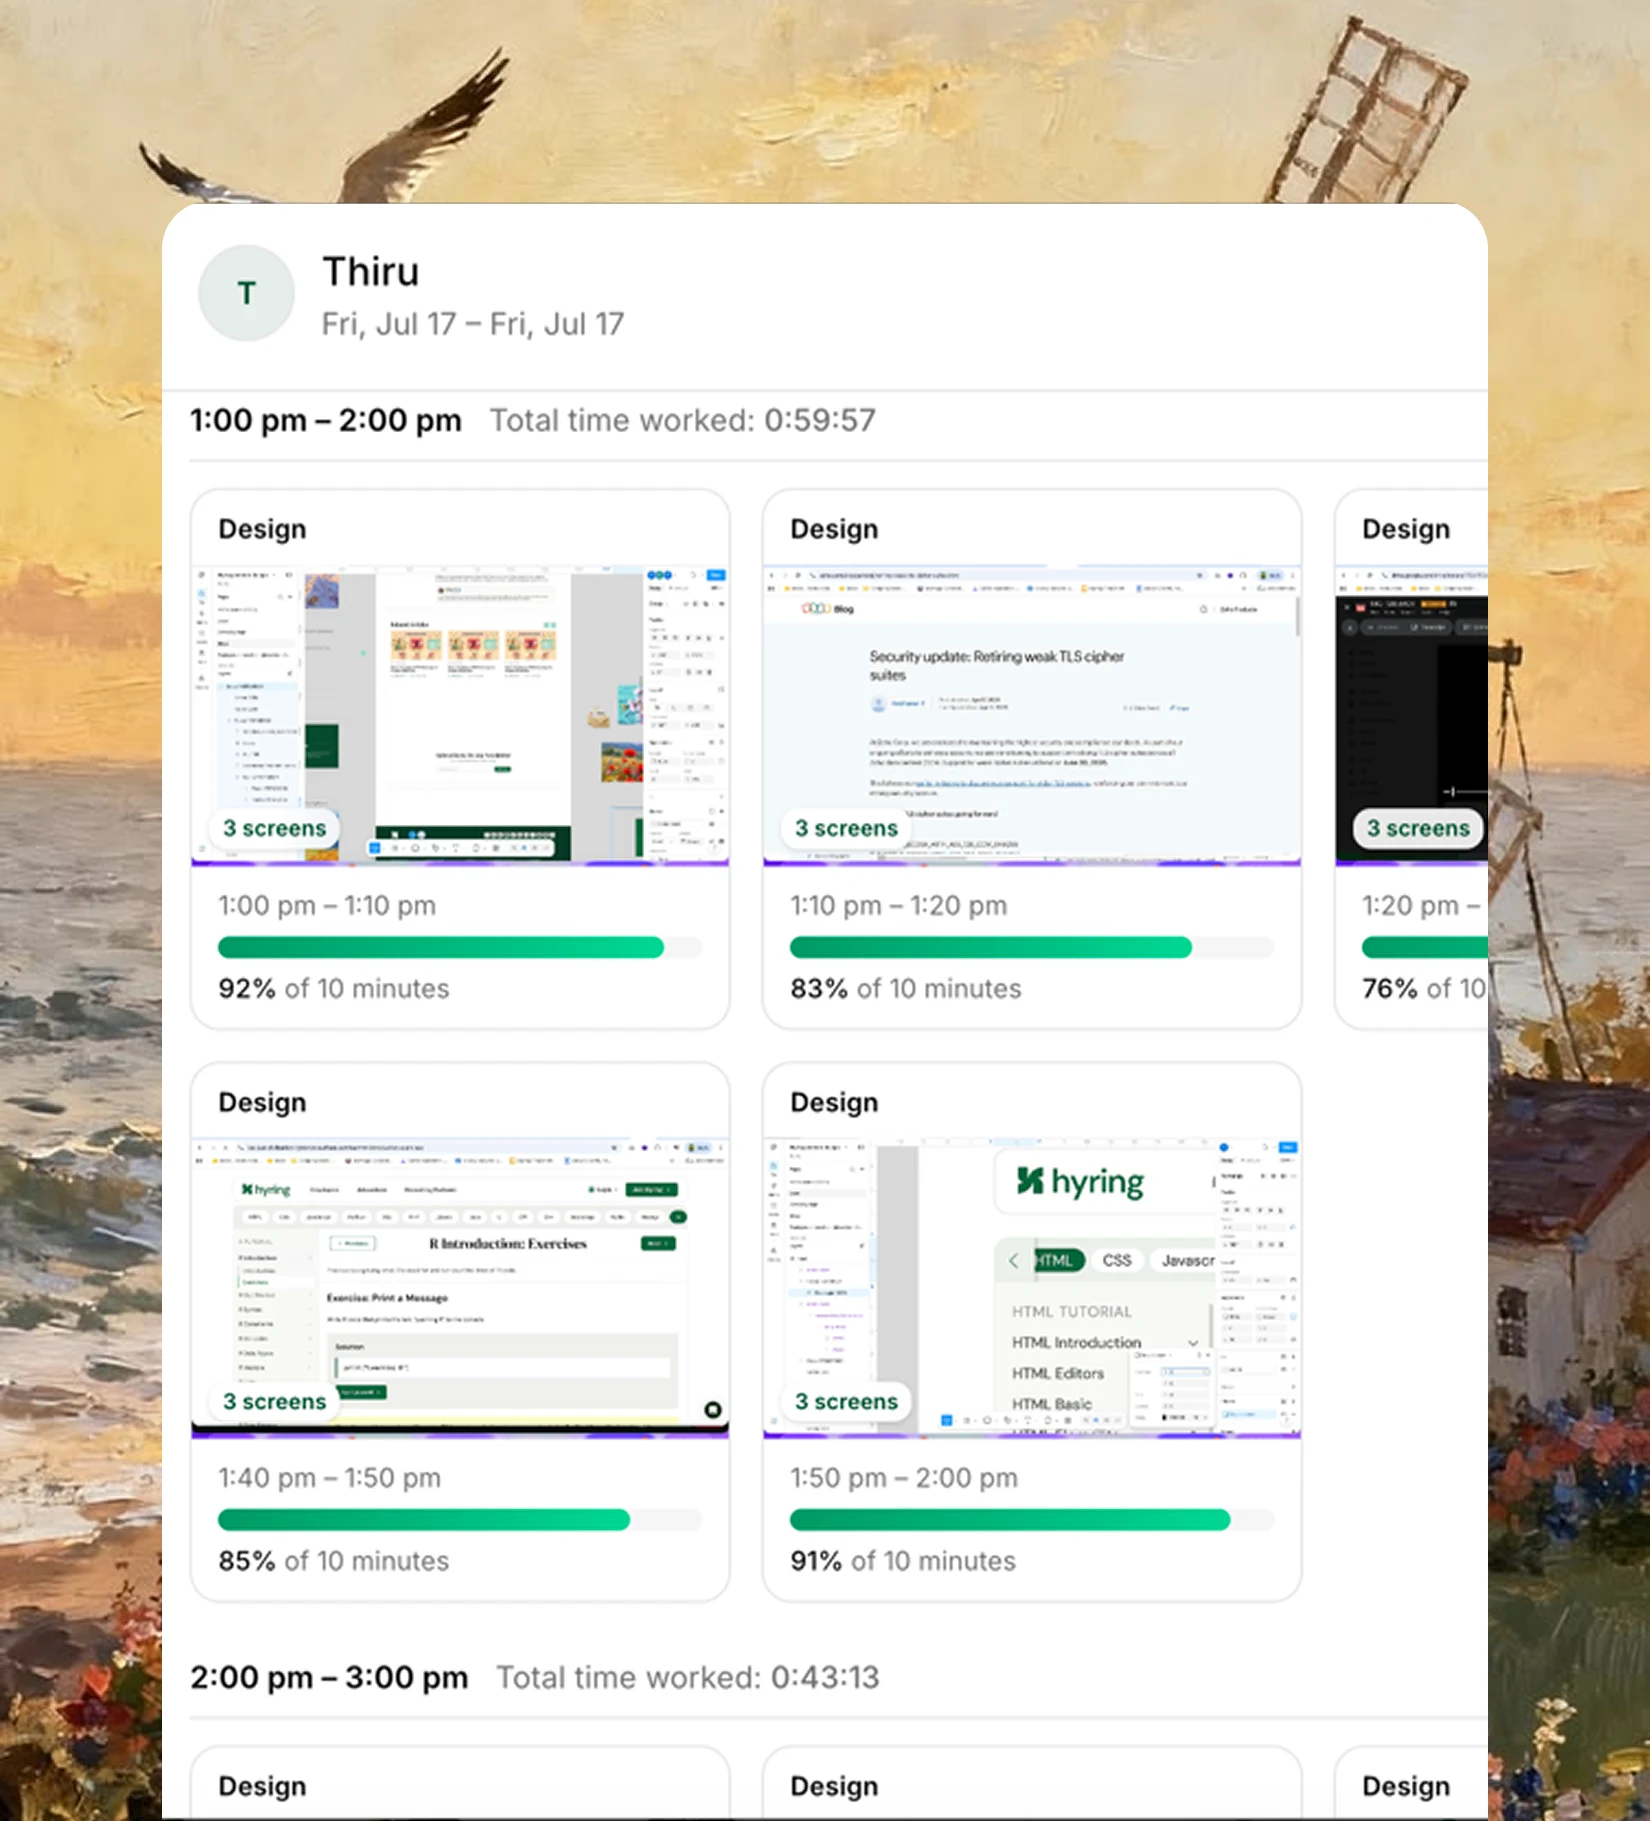The width and height of the screenshot is (1650, 1821).
Task: Click the time range 1:10 pm – 1:20 pm
Action: click(x=899, y=906)
